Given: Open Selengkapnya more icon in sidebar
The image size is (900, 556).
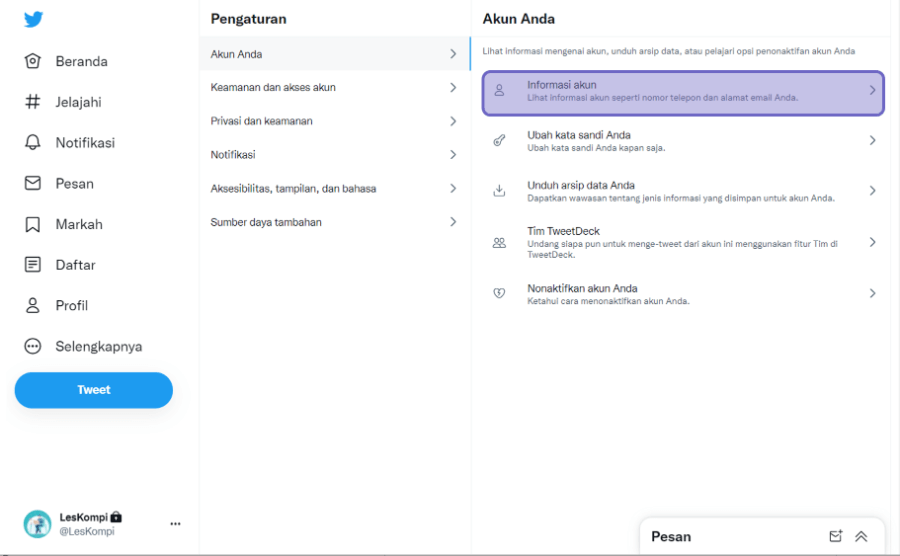Looking at the screenshot, I should tap(33, 346).
